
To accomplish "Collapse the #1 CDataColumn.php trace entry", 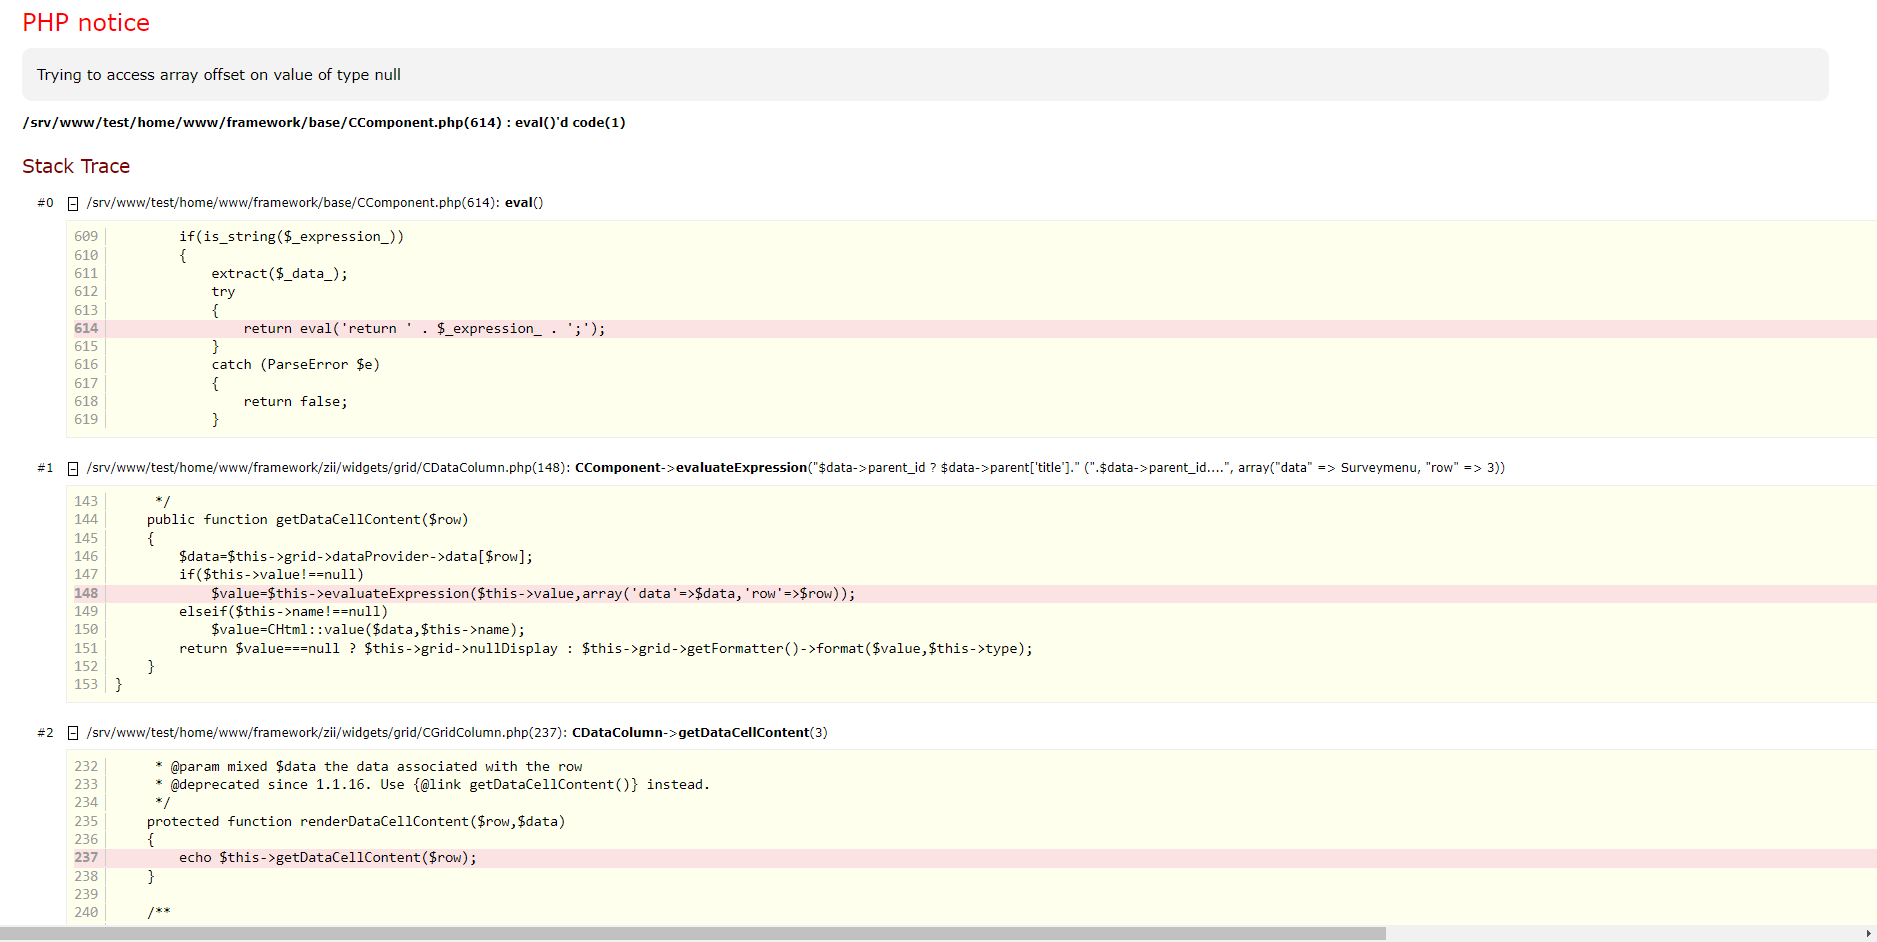I will point(73,469).
